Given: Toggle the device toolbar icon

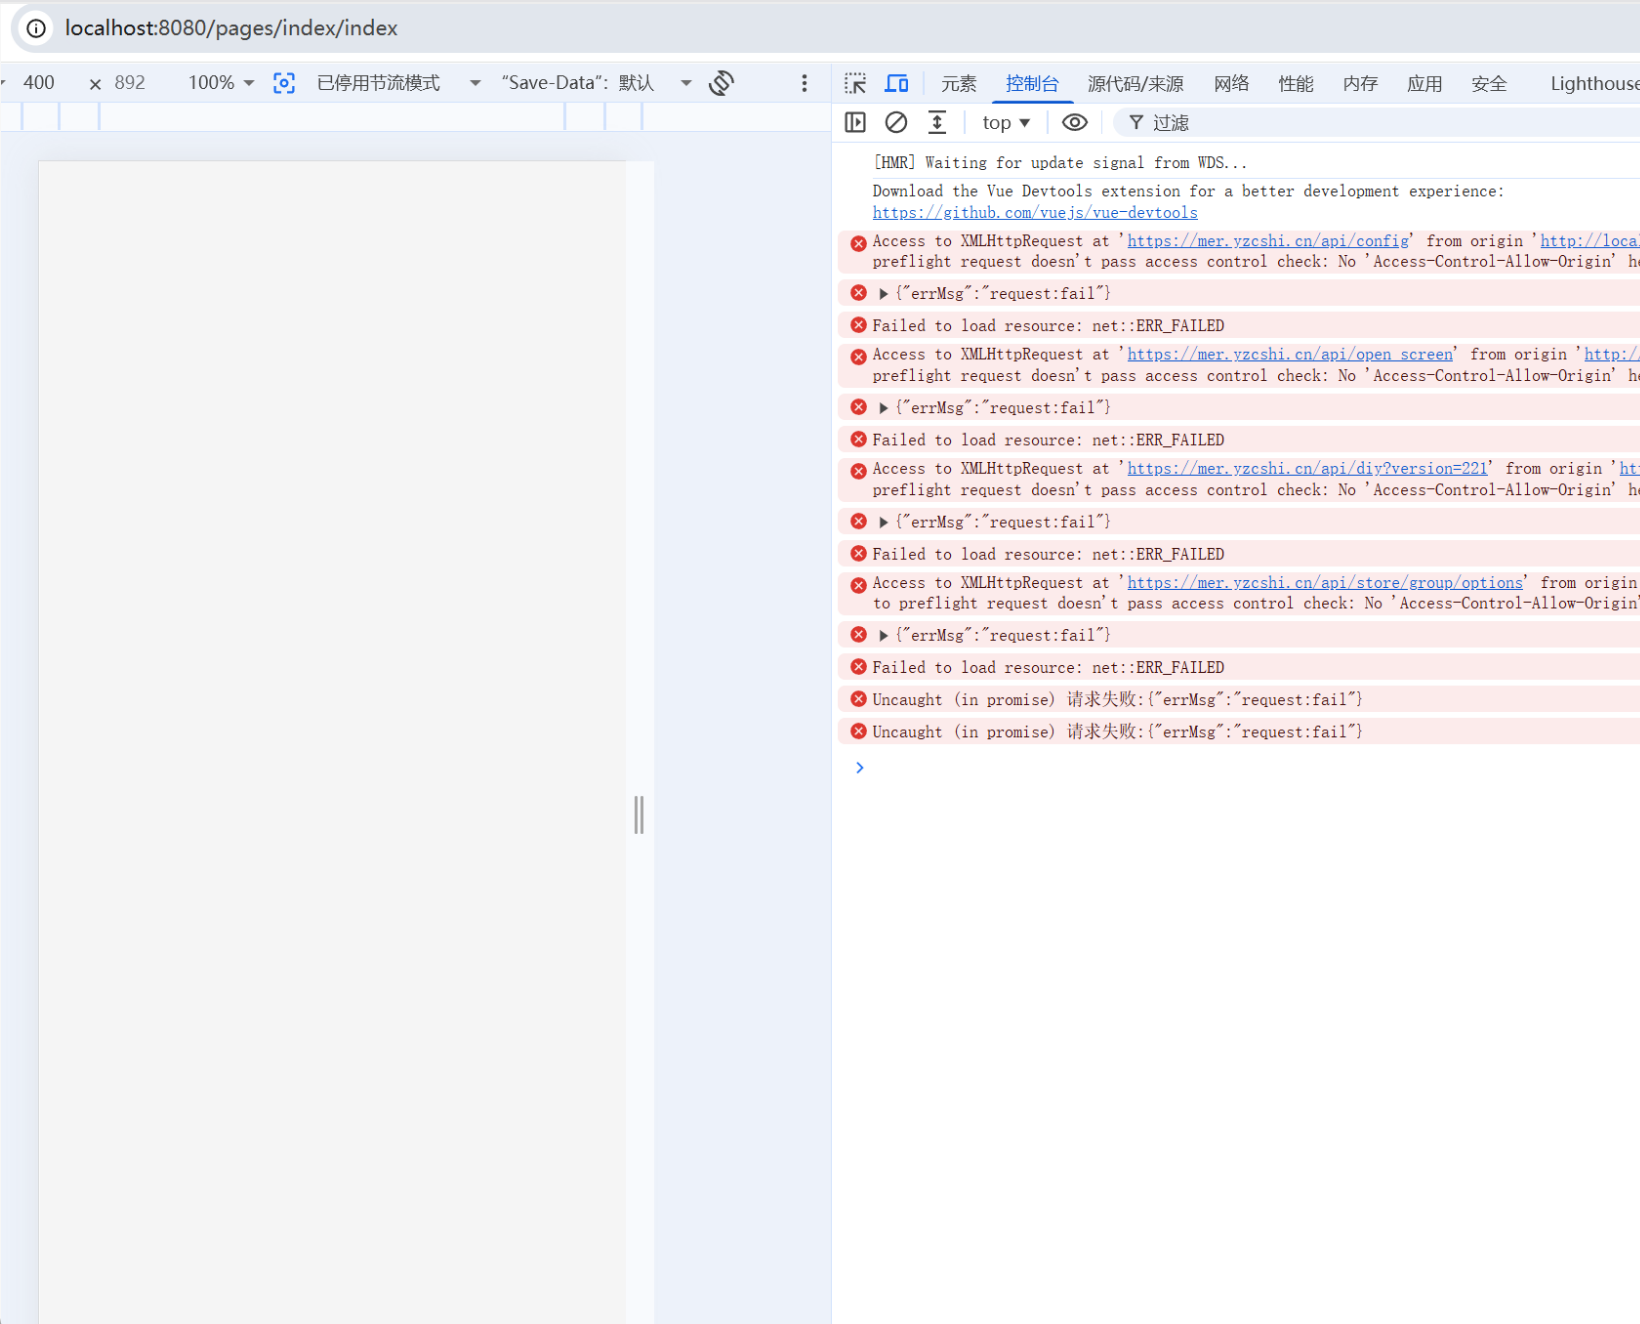Looking at the screenshot, I should (x=897, y=83).
